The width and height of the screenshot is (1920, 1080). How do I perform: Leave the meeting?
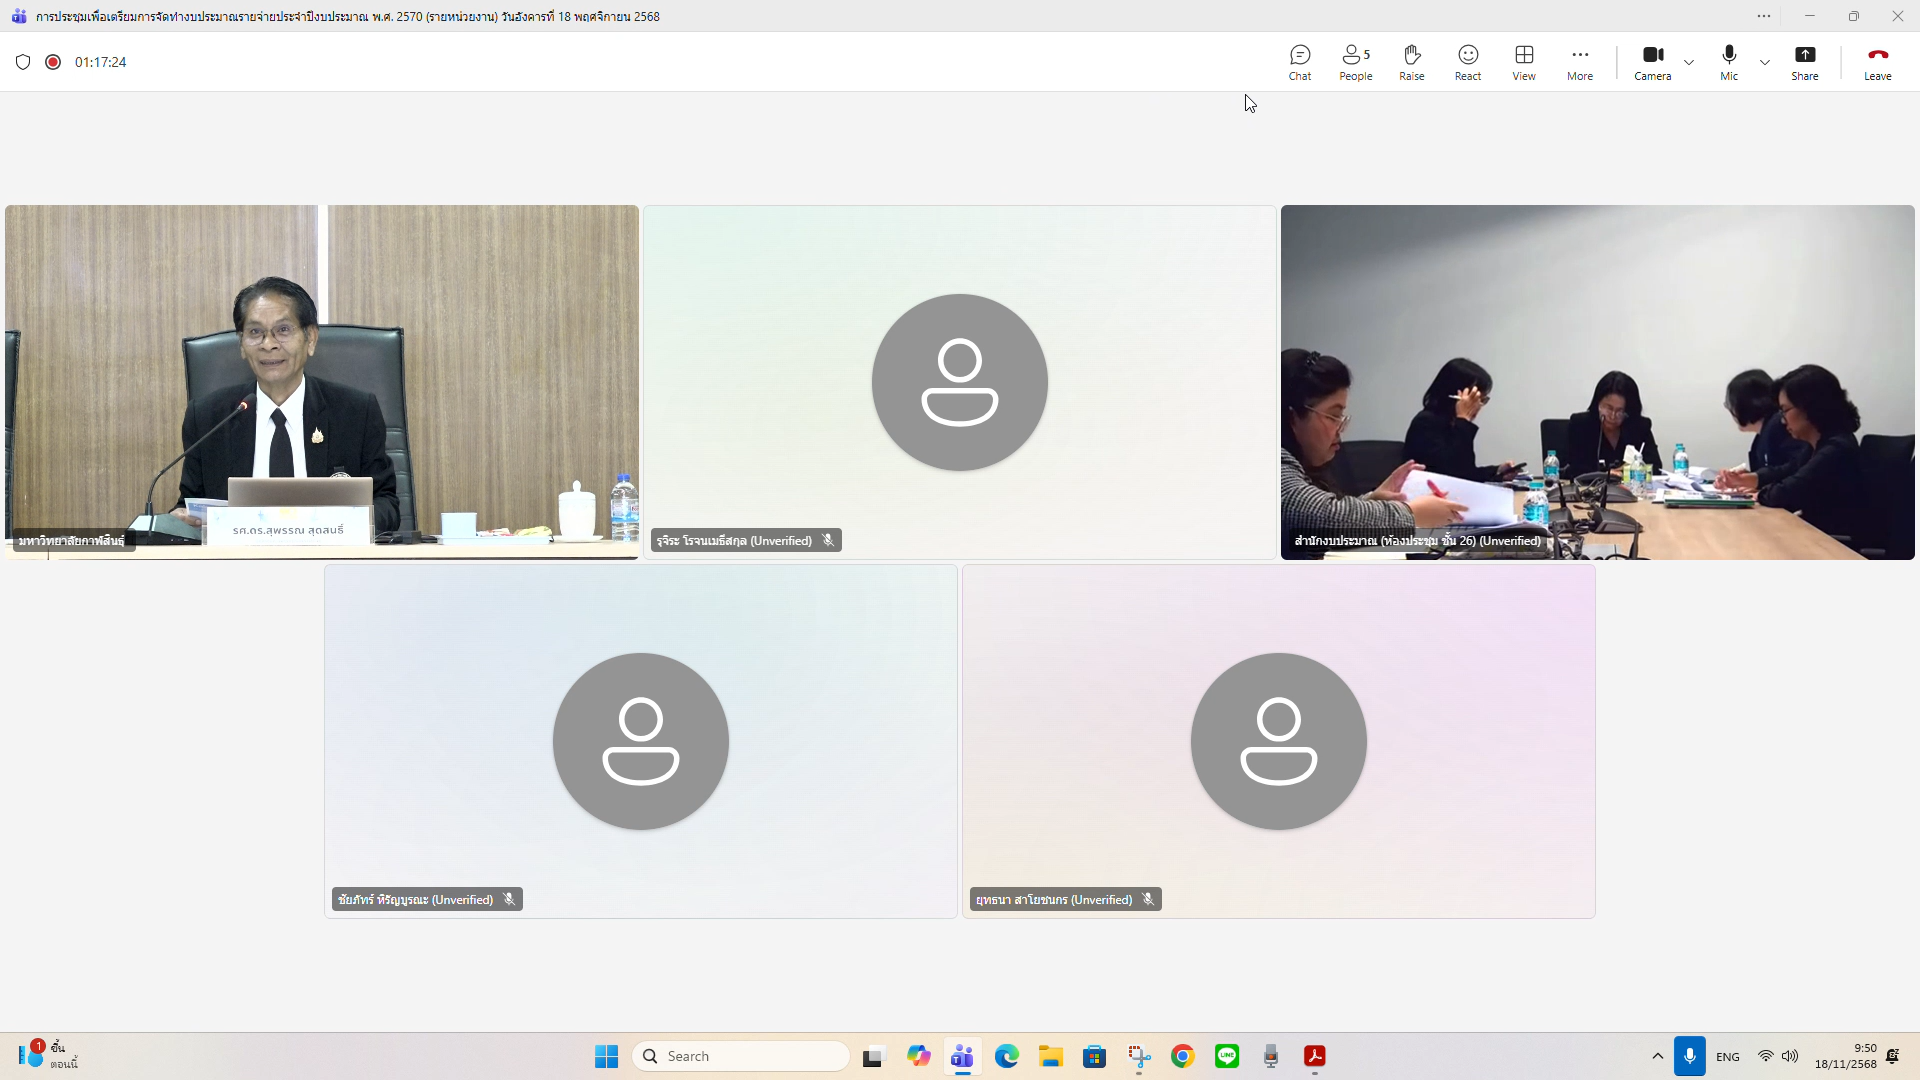pos(1877,62)
